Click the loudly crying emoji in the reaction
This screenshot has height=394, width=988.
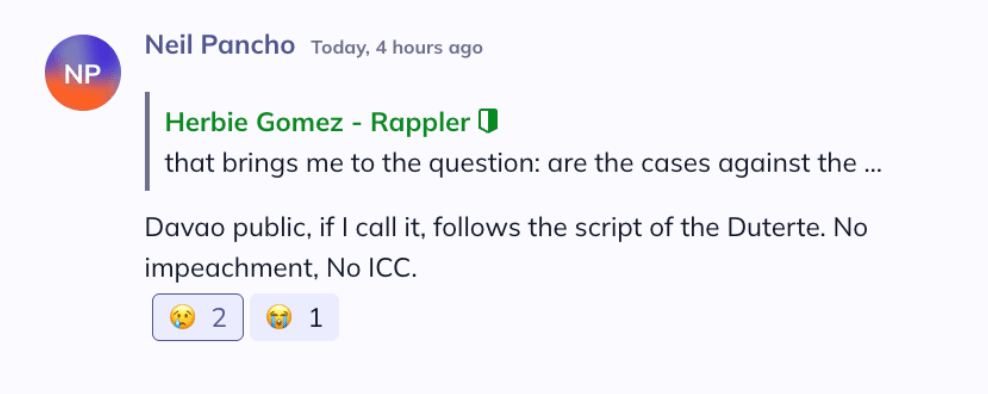coord(279,318)
